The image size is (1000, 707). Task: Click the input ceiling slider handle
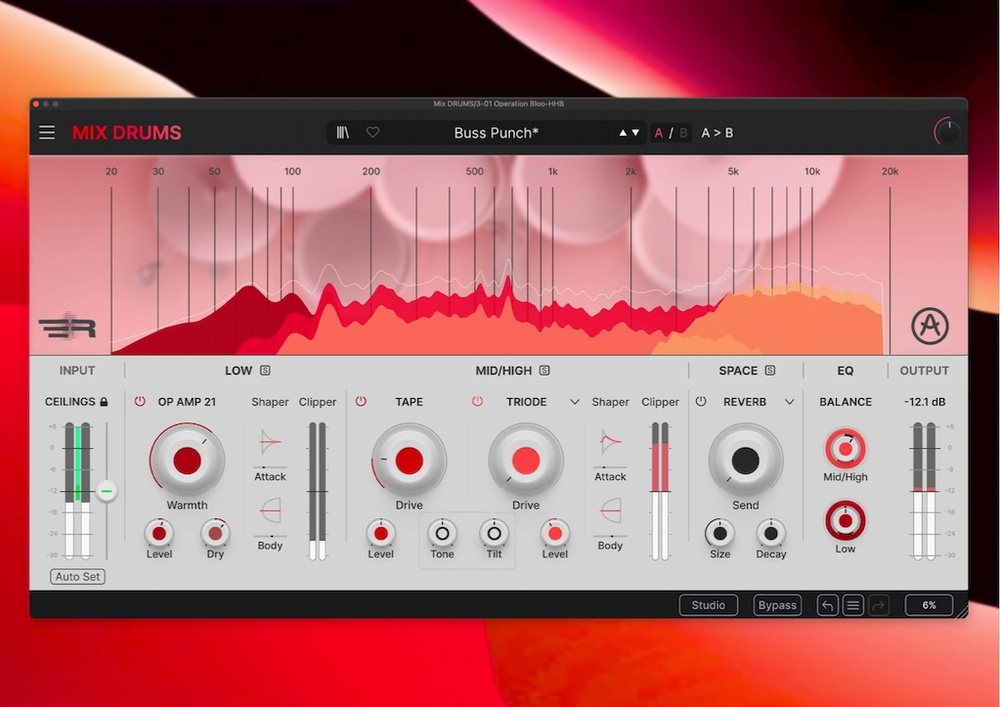(x=107, y=491)
